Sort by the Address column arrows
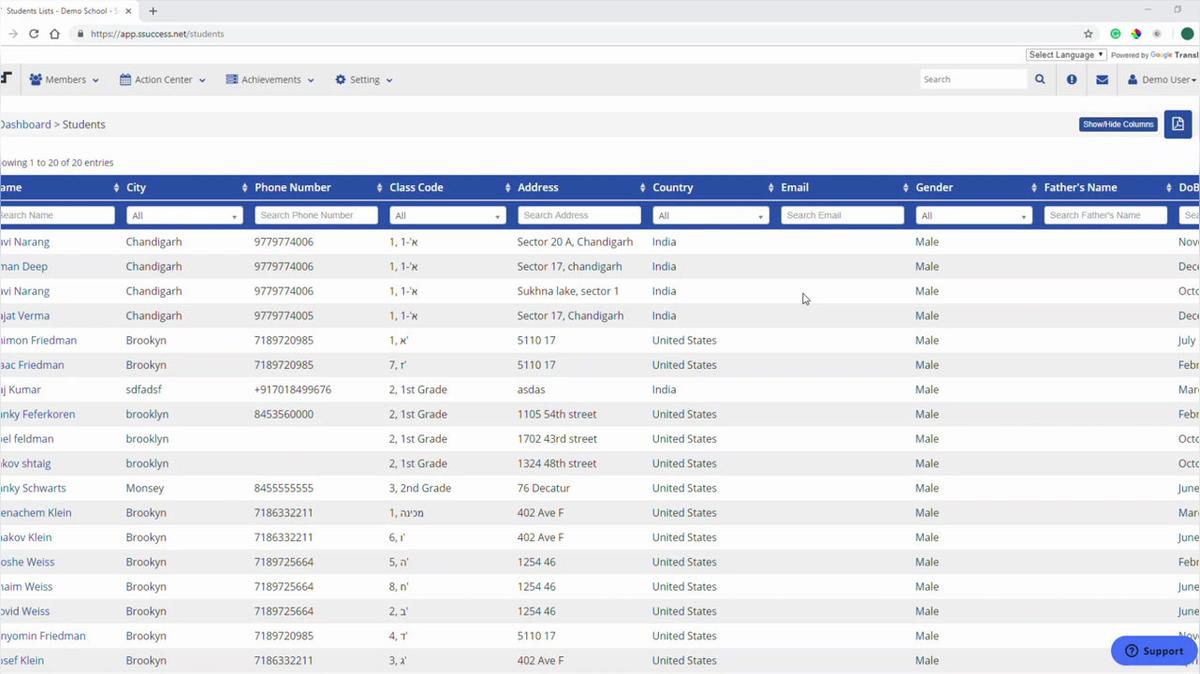Viewport: 1200px width, 674px height. point(642,187)
